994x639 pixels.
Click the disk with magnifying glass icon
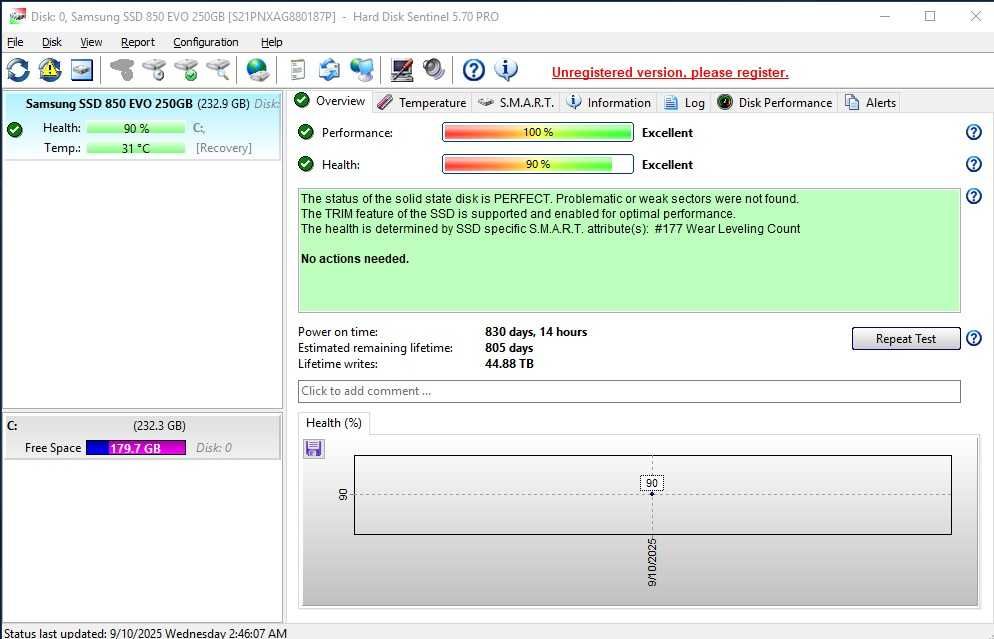(x=218, y=70)
